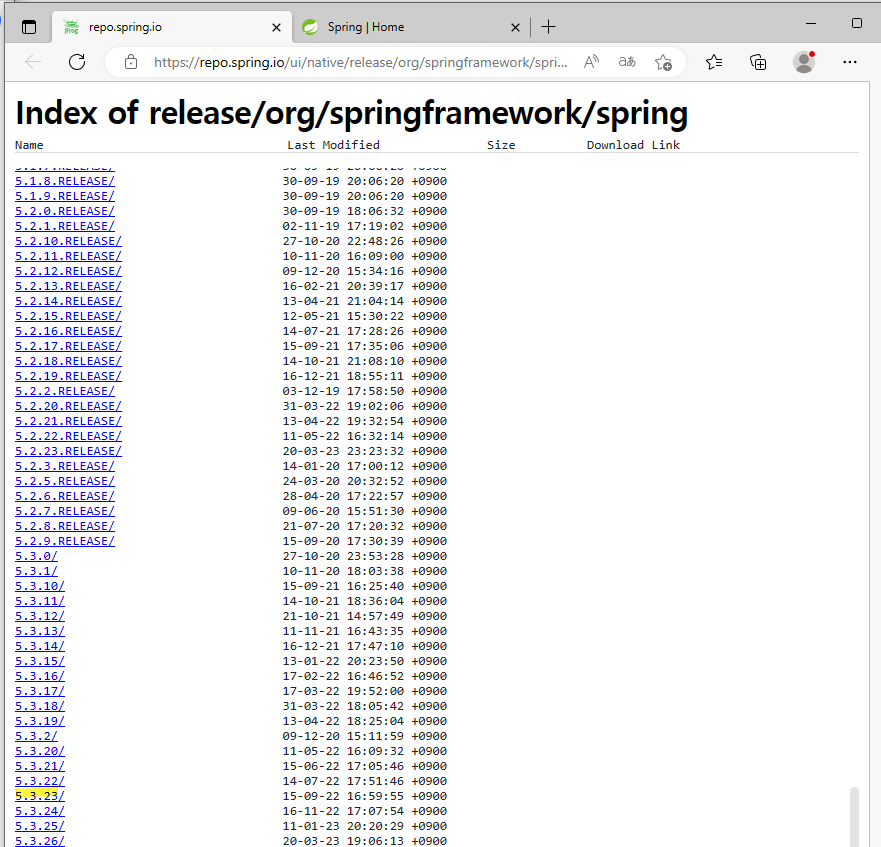This screenshot has width=881, height=847.
Task: Browse the 5.2.20.RELEASE/ directory
Action: 68,406
